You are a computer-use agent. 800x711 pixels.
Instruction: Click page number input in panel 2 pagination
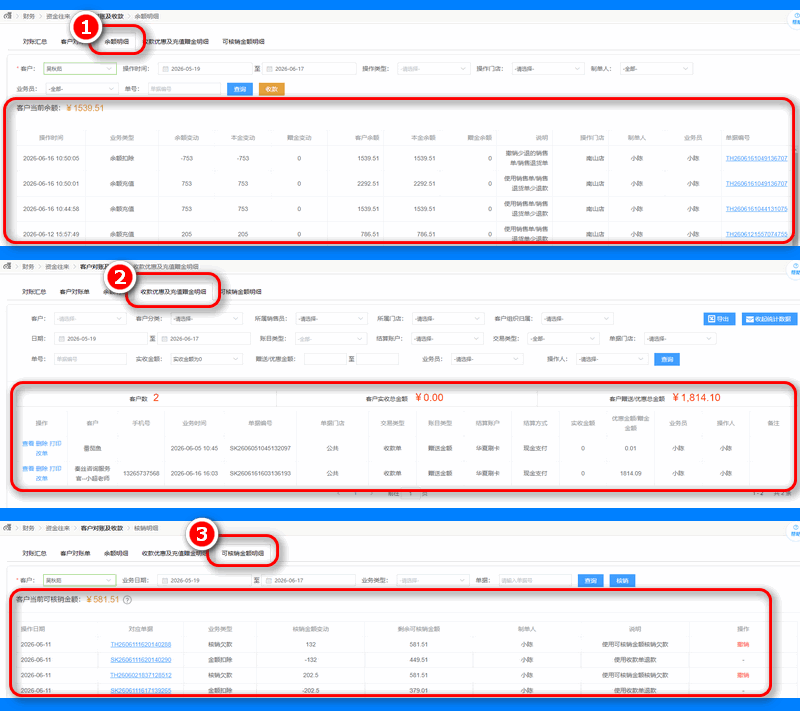(x=410, y=494)
